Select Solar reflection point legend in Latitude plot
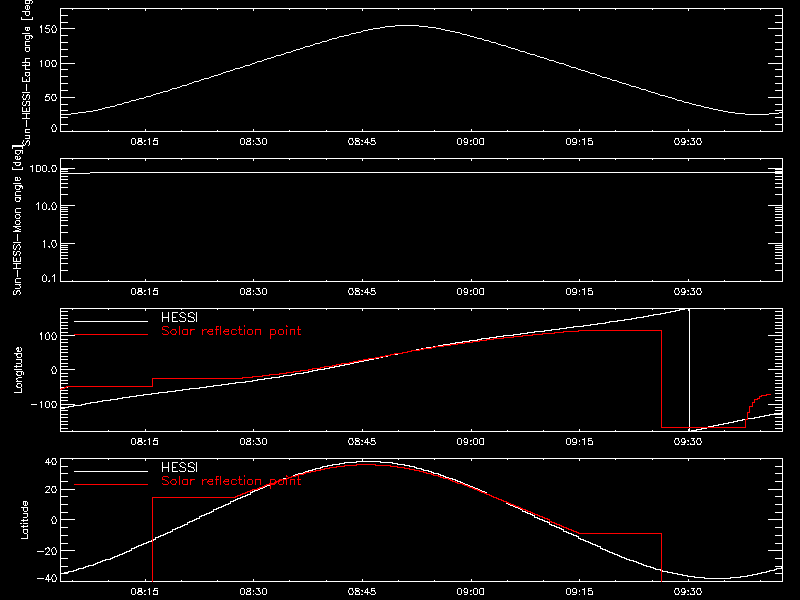The height and width of the screenshot is (600, 800). 231,481
